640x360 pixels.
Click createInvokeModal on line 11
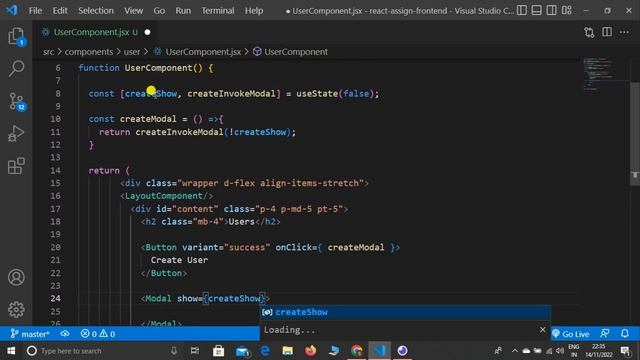[x=179, y=132]
